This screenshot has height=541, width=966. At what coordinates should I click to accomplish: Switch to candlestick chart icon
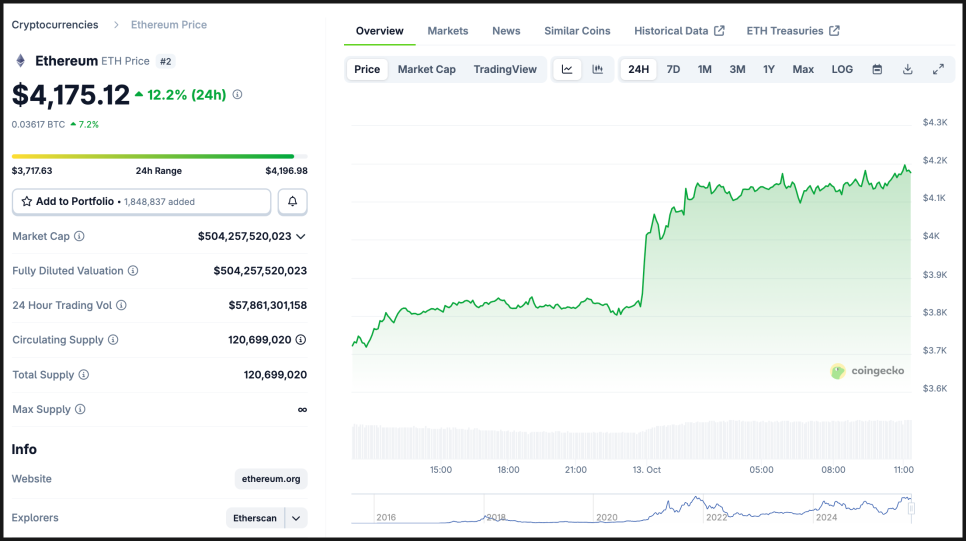click(597, 69)
